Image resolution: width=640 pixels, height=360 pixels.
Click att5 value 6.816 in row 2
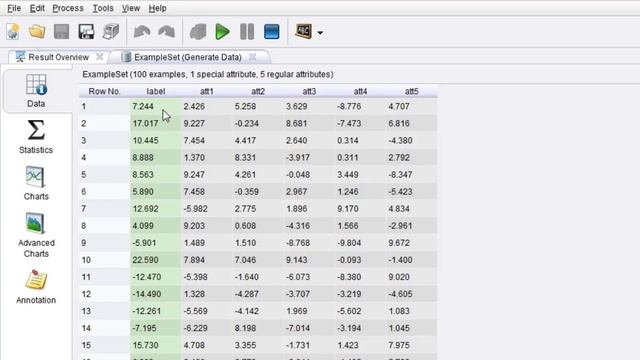coord(399,124)
